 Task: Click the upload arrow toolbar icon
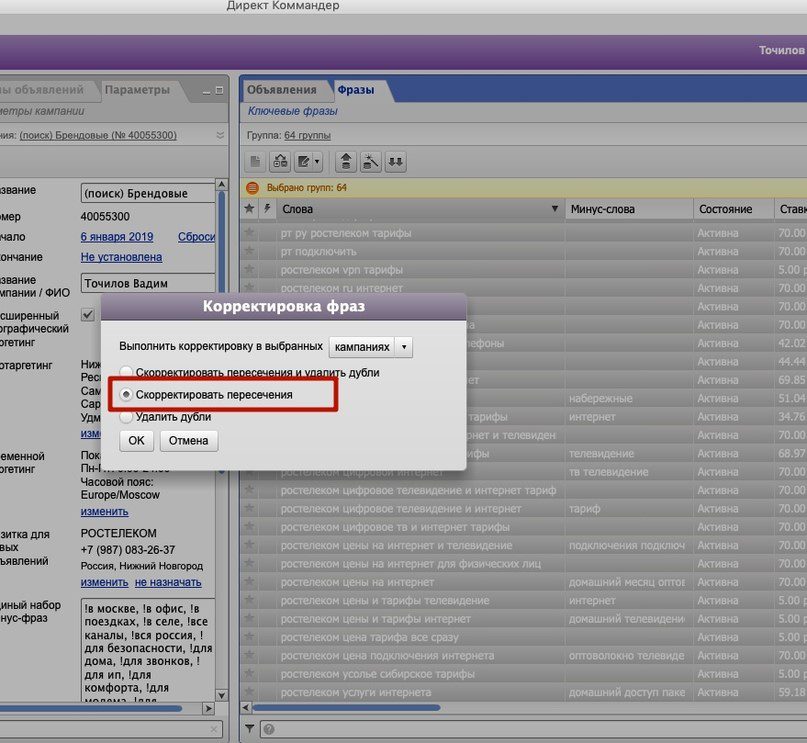pyautogui.click(x=346, y=161)
